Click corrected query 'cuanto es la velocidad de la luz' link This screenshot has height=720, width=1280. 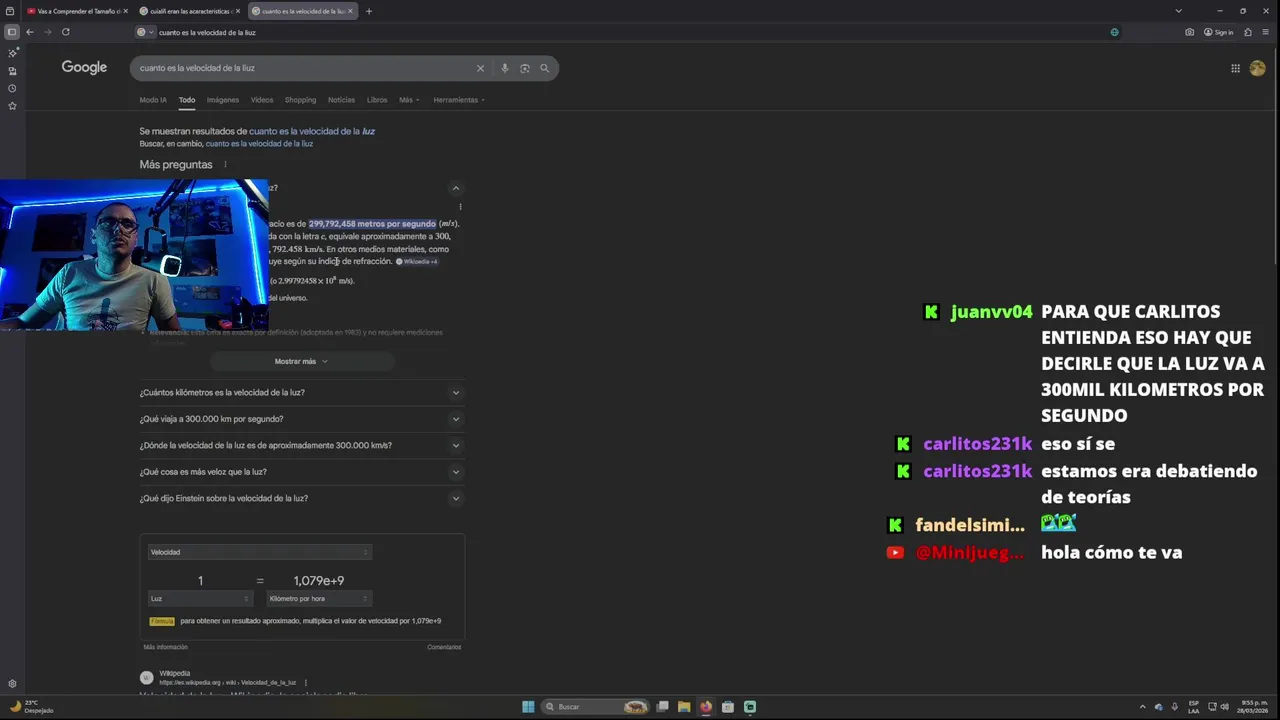pyautogui.click(x=312, y=131)
